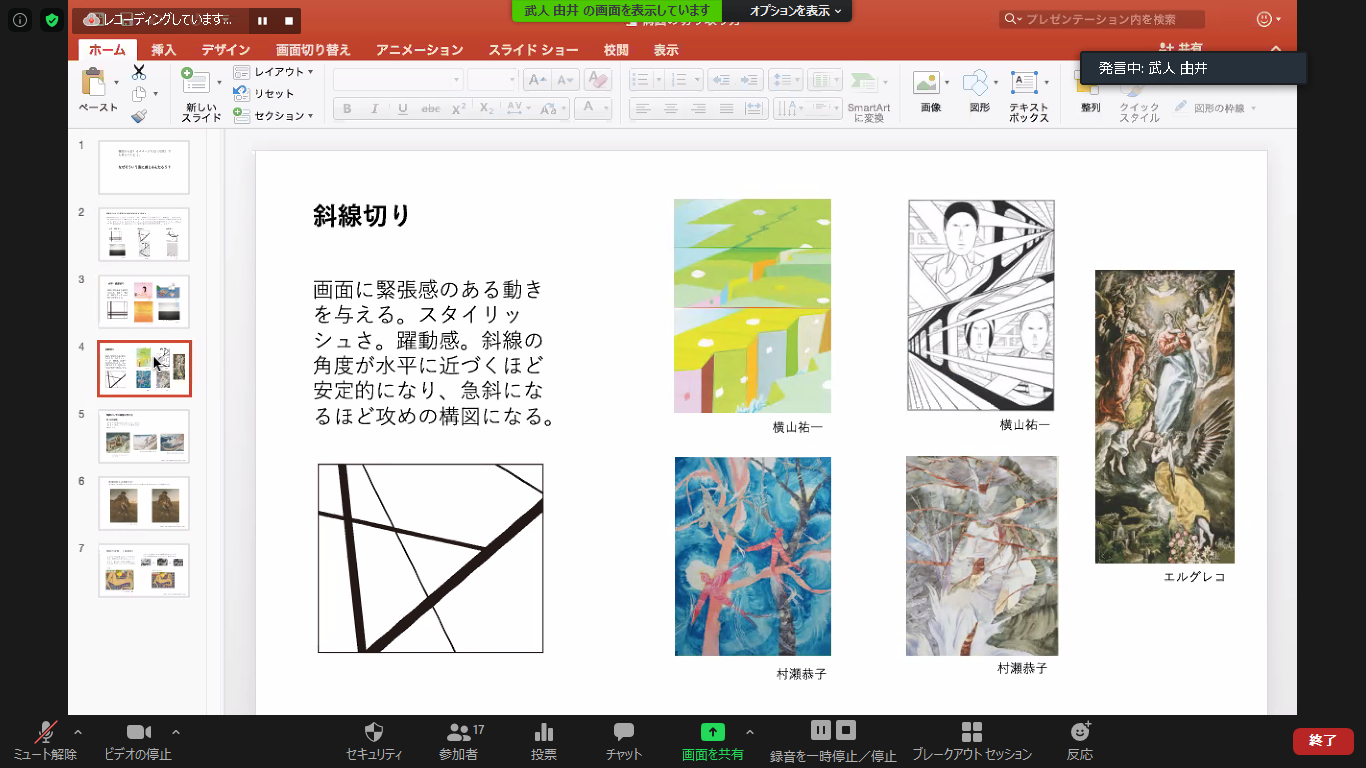1366x768 pixels.
Task: Unmute microphone with ミュート解除
Action: tap(45, 740)
